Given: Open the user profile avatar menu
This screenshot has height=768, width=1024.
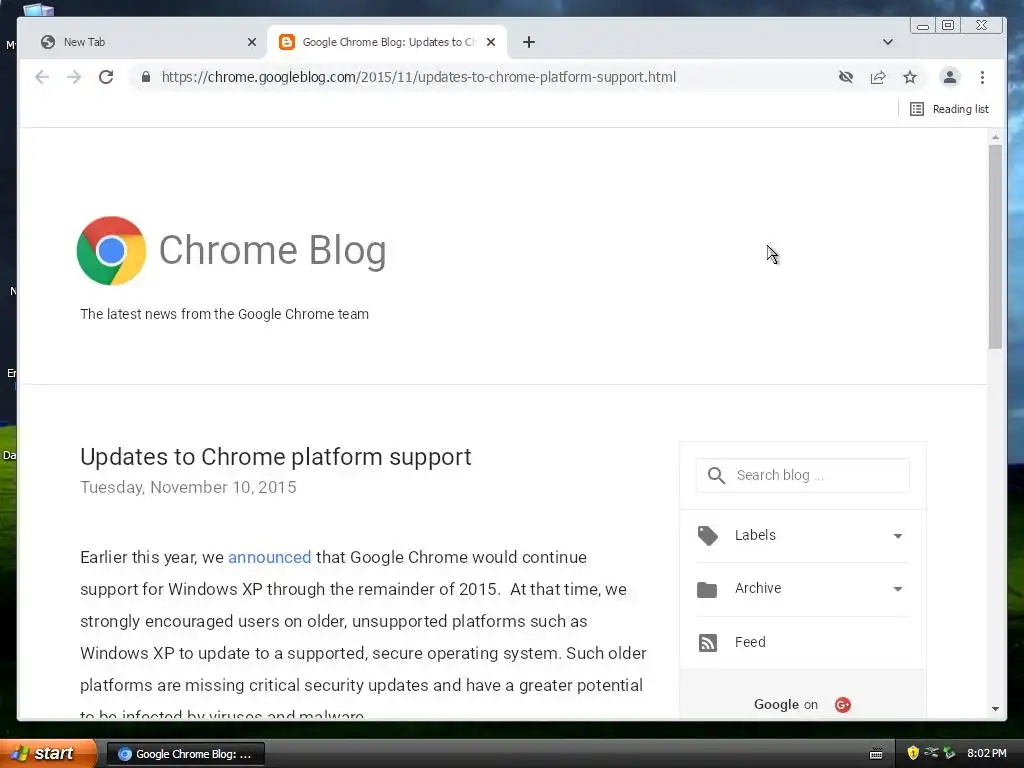Looking at the screenshot, I should tap(950, 77).
